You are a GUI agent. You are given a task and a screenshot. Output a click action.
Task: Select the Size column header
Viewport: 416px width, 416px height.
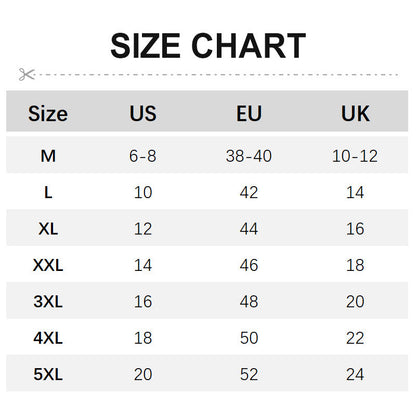coord(48,114)
